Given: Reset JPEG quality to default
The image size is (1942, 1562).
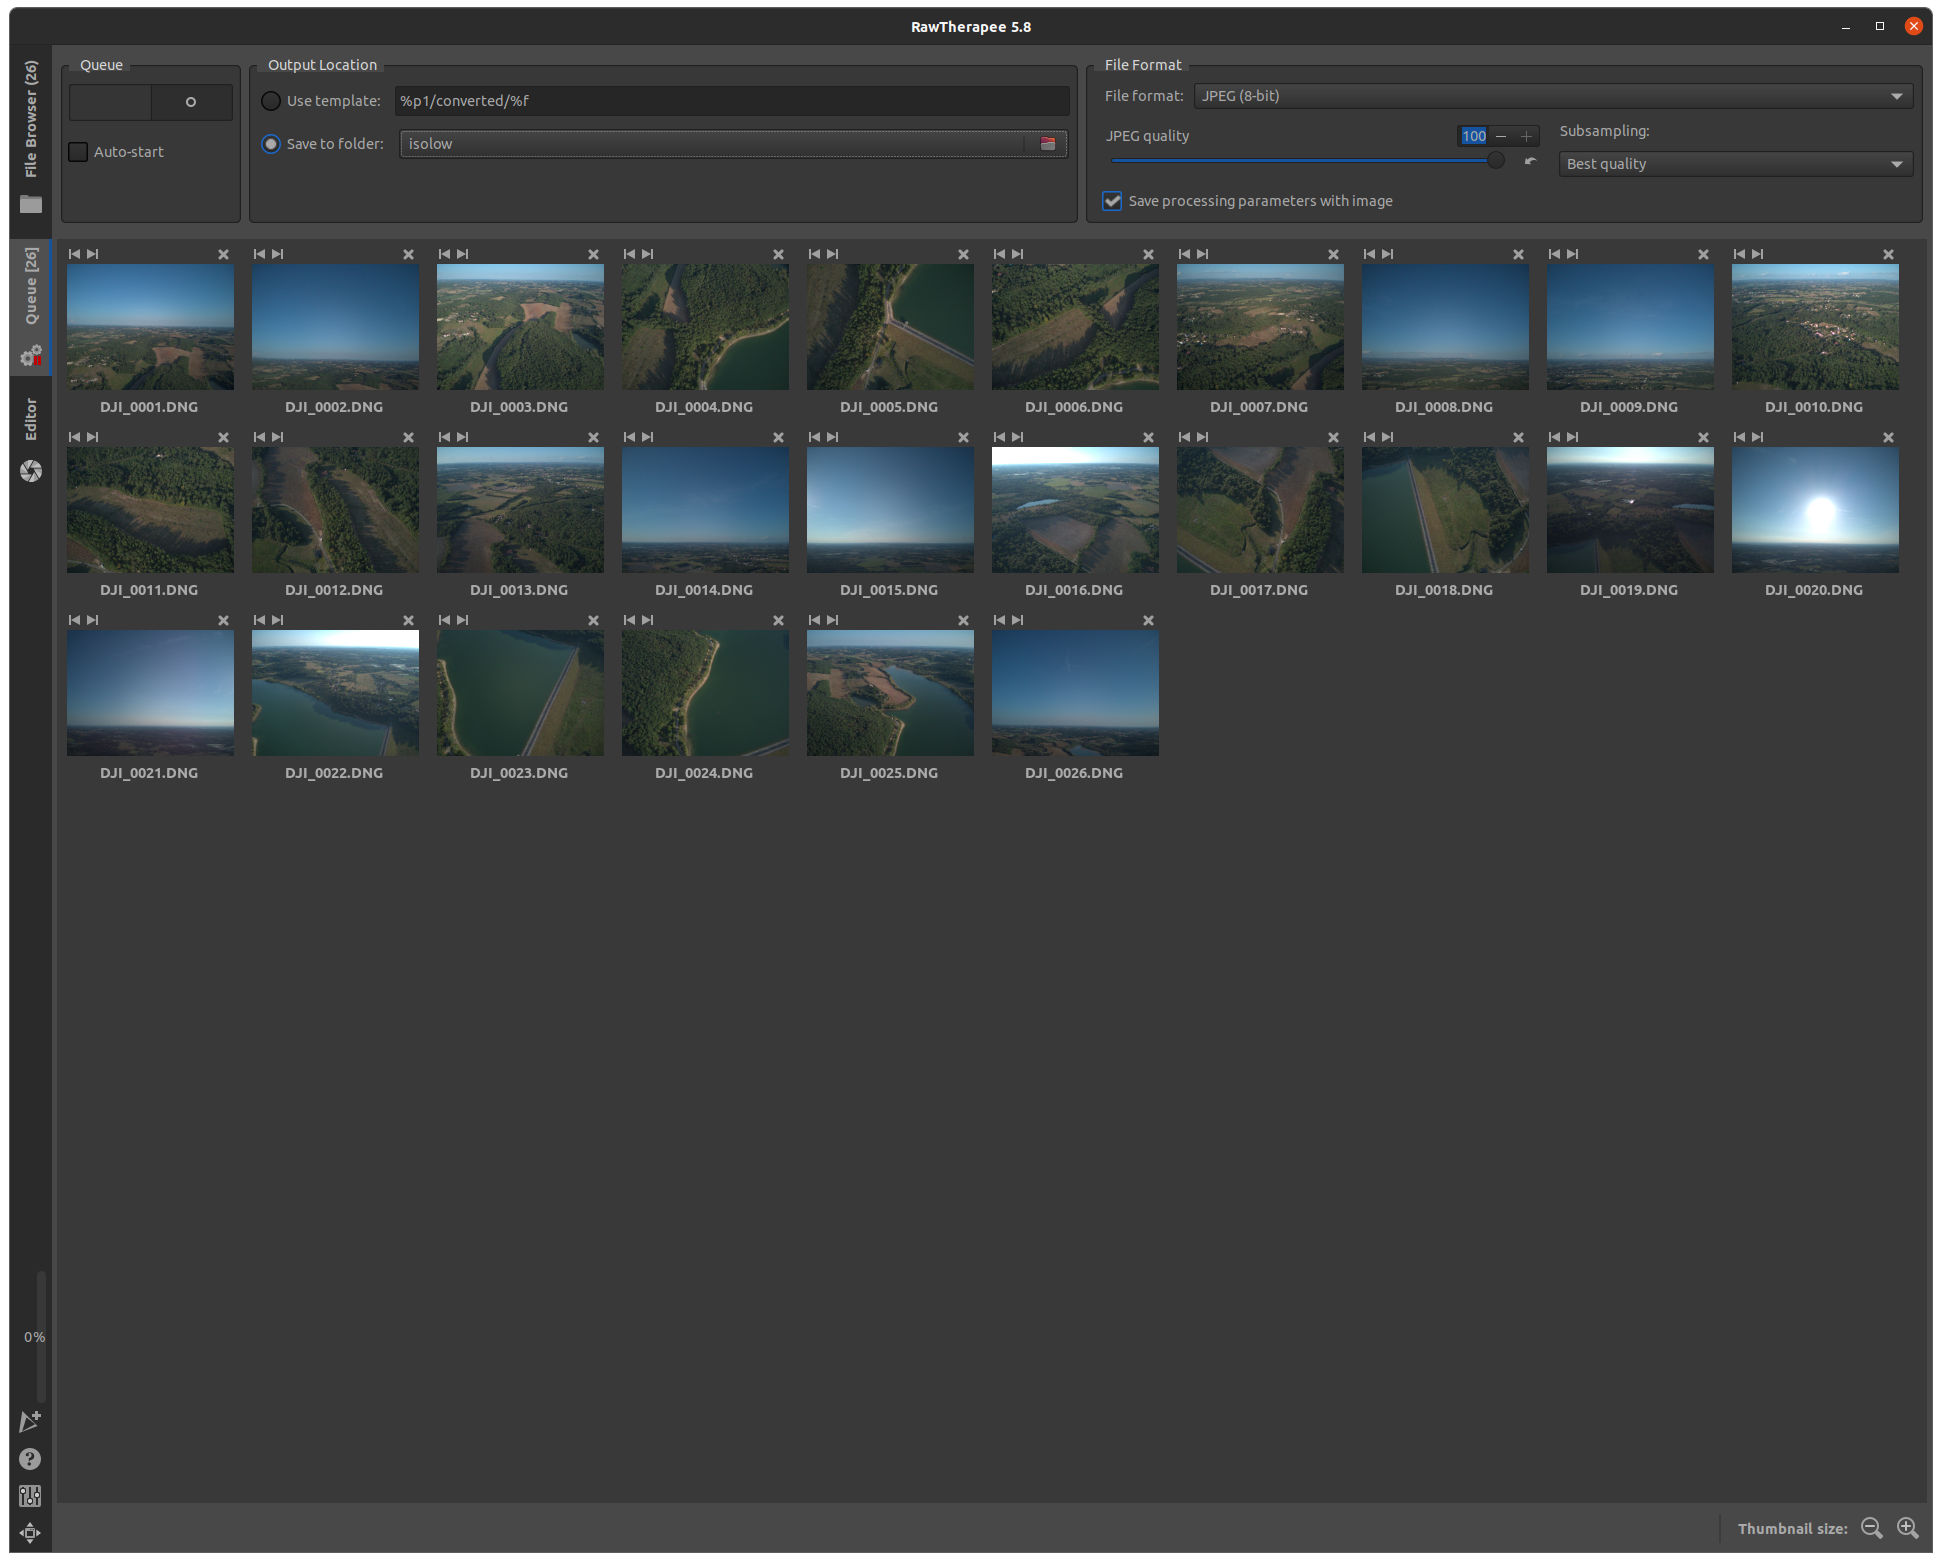Looking at the screenshot, I should 1530,160.
